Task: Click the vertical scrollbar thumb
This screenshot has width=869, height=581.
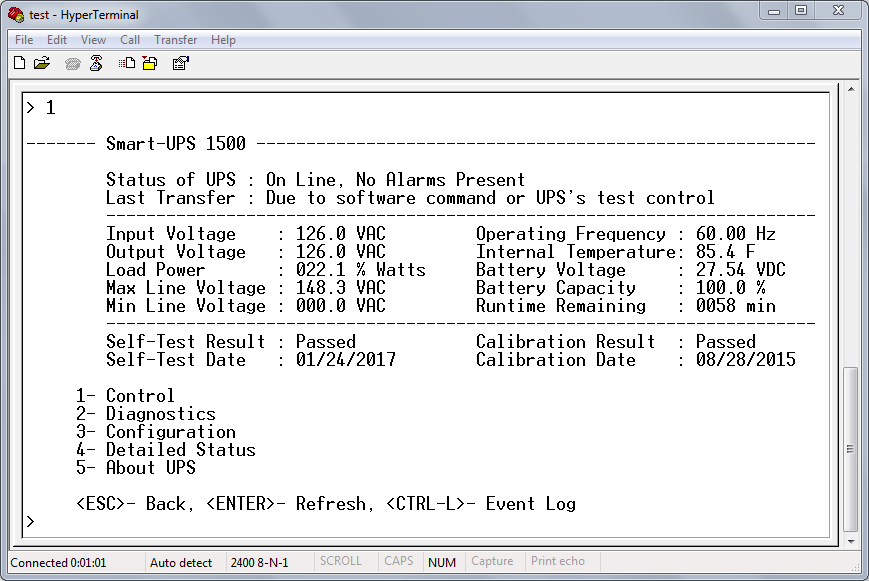Action: pyautogui.click(x=850, y=449)
